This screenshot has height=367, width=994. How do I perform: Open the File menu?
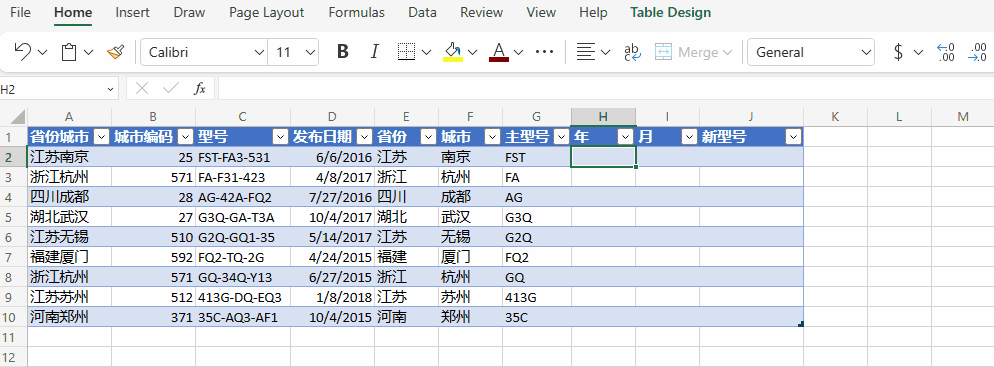click(x=20, y=12)
